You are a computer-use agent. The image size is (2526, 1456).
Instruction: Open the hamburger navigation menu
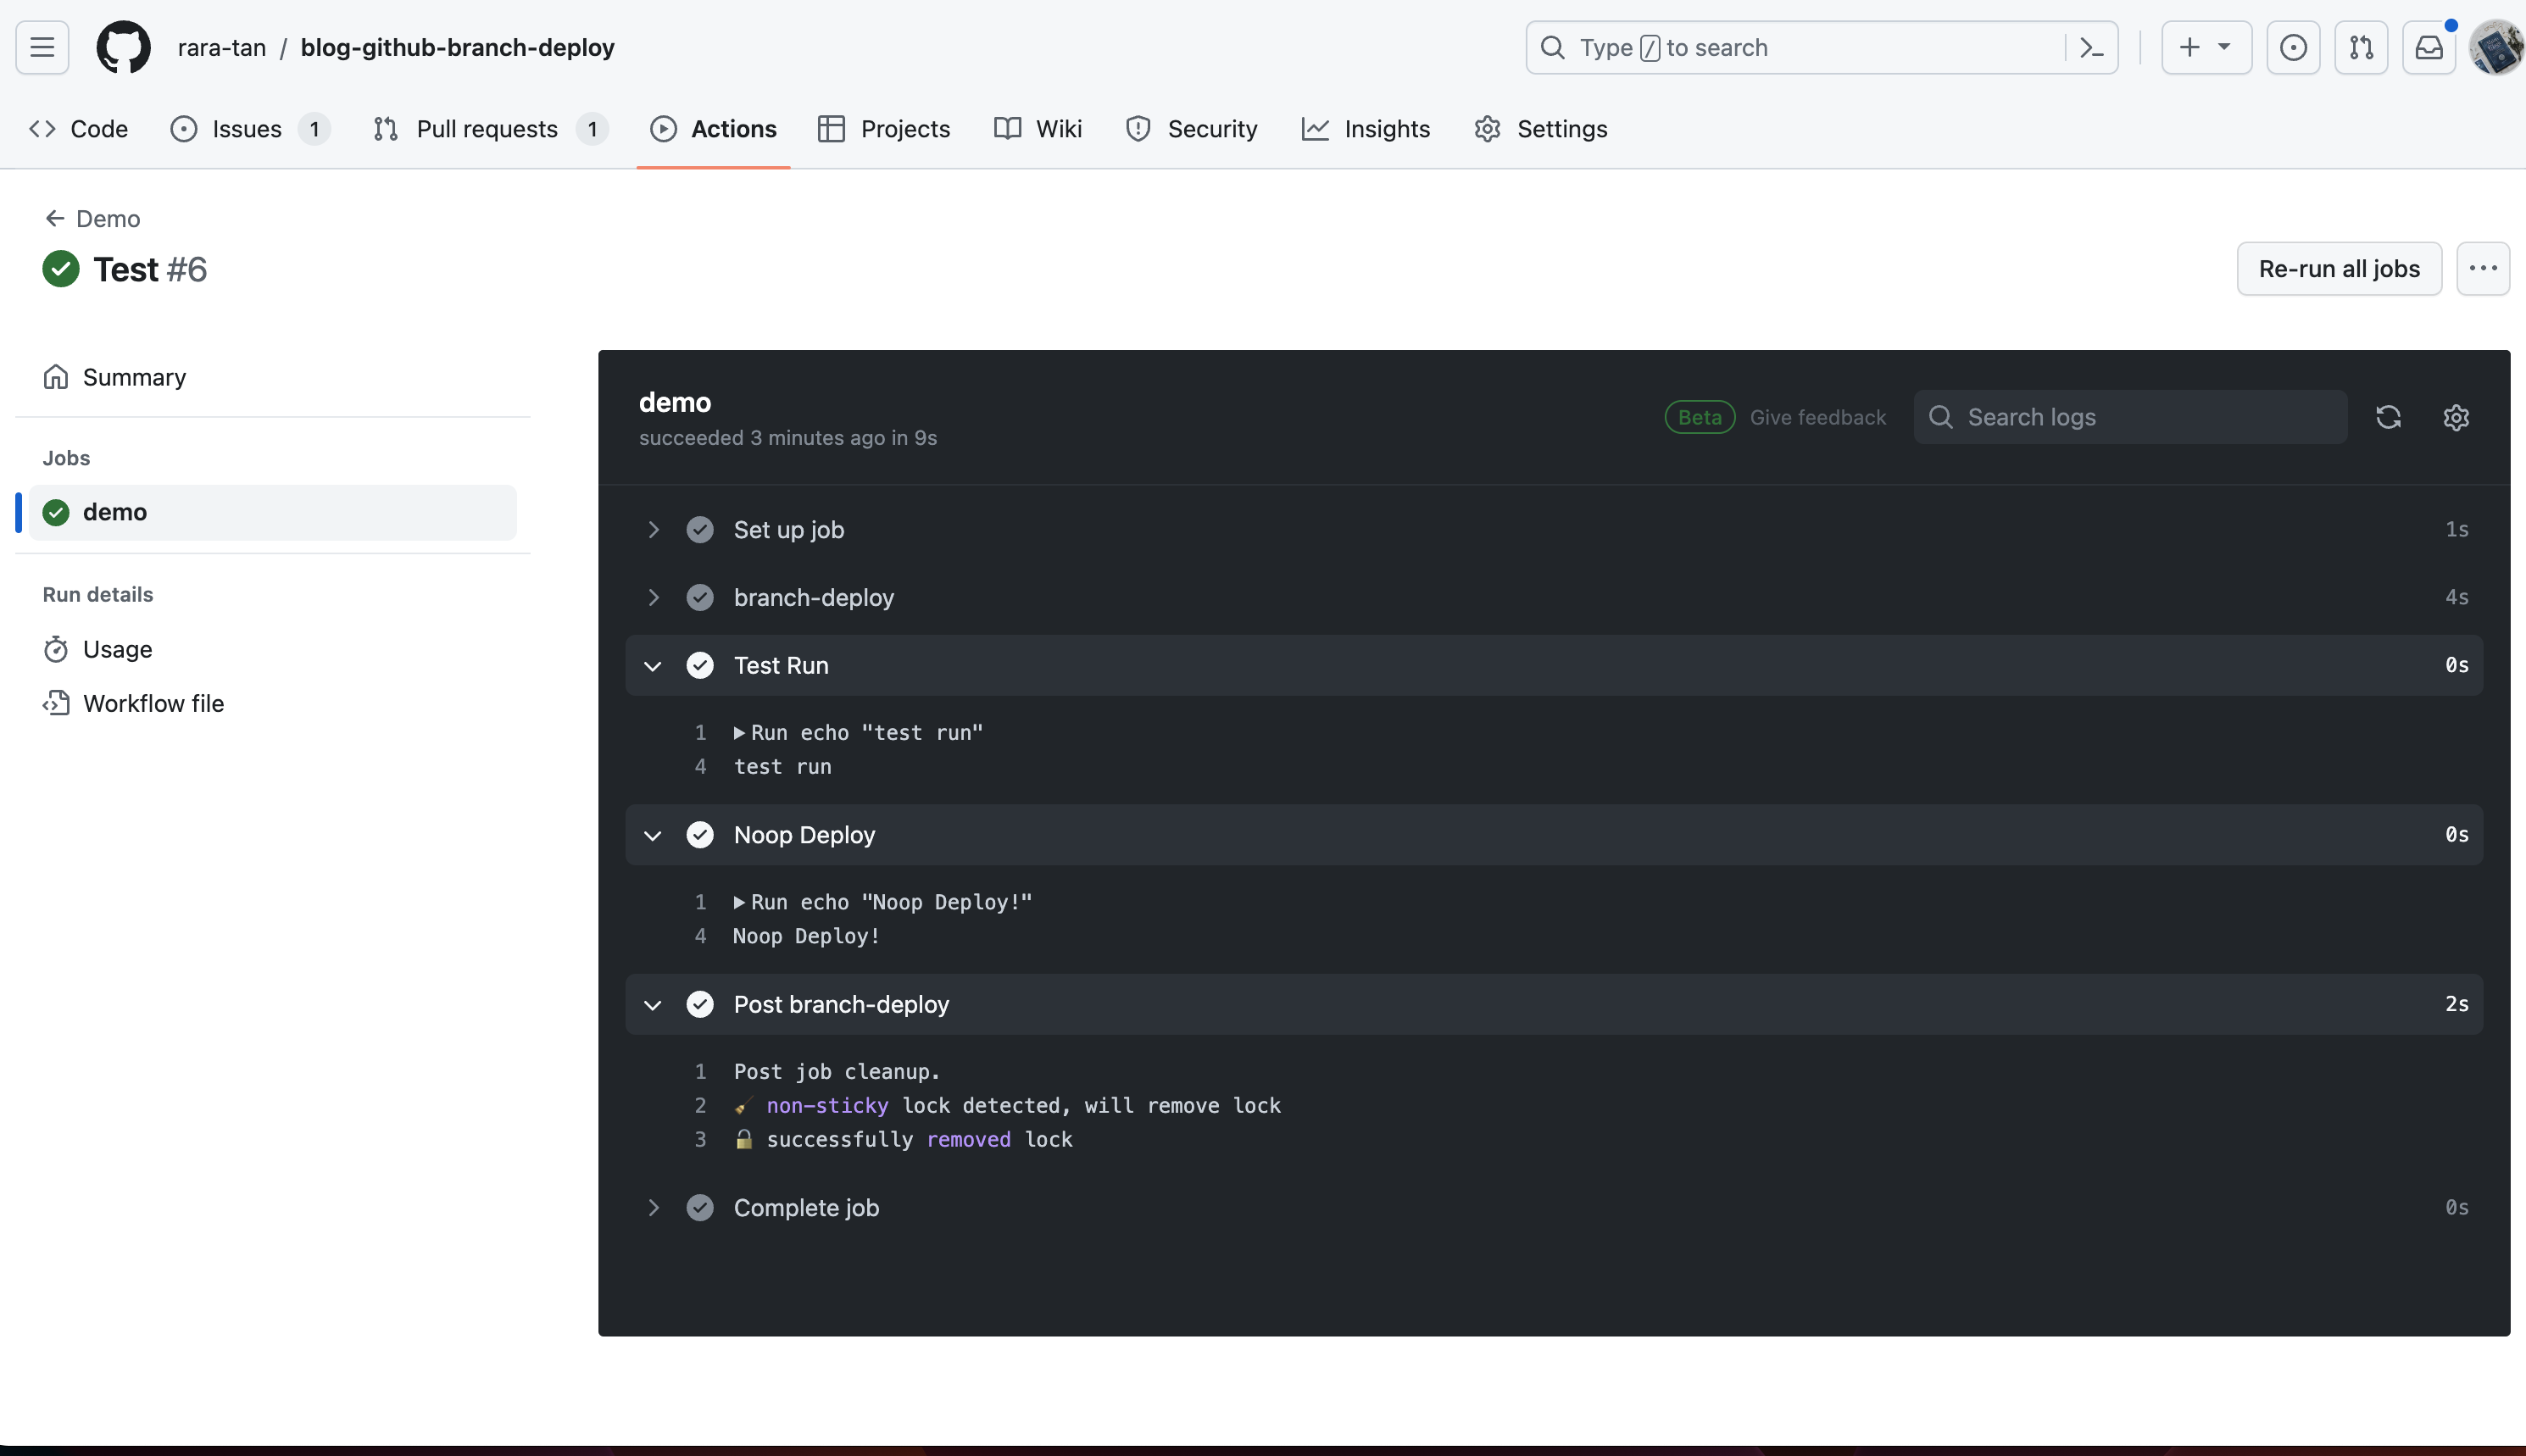point(42,47)
